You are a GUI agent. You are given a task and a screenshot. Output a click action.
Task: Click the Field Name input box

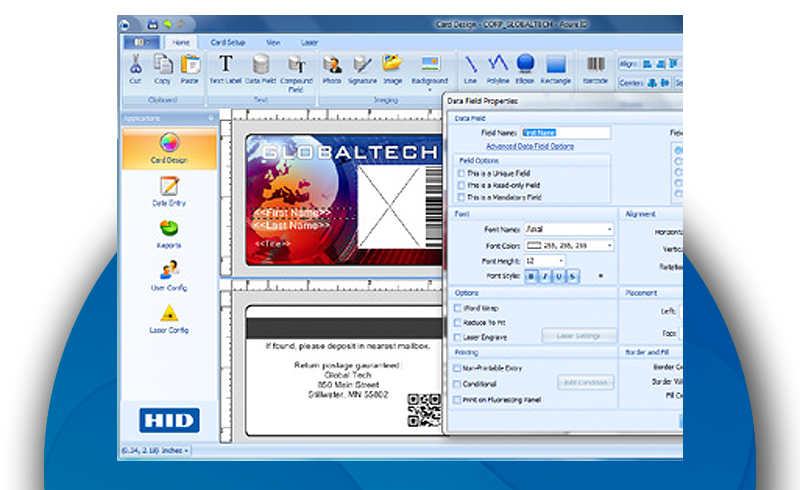pyautogui.click(x=566, y=133)
